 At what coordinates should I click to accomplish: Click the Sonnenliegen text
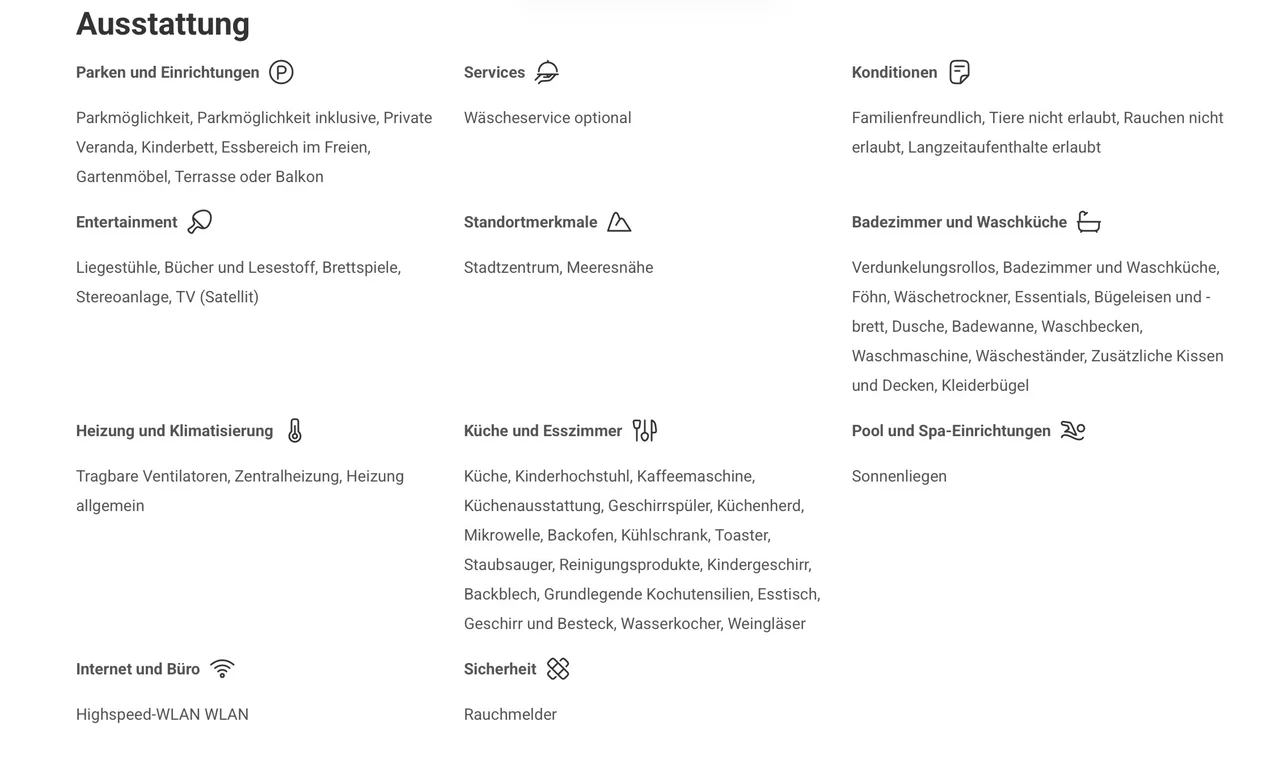[x=899, y=477]
